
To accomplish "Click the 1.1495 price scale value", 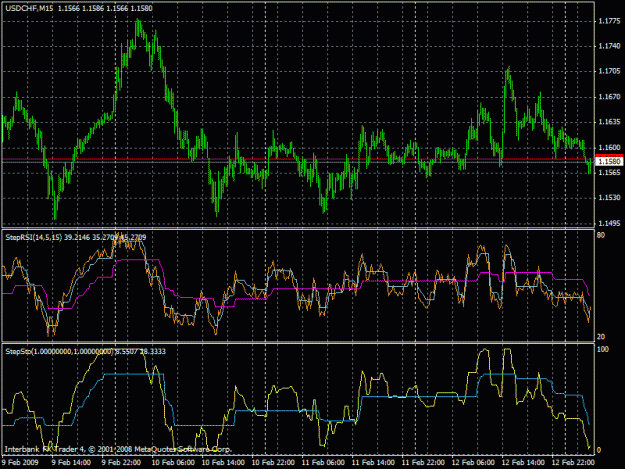I will click(609, 223).
